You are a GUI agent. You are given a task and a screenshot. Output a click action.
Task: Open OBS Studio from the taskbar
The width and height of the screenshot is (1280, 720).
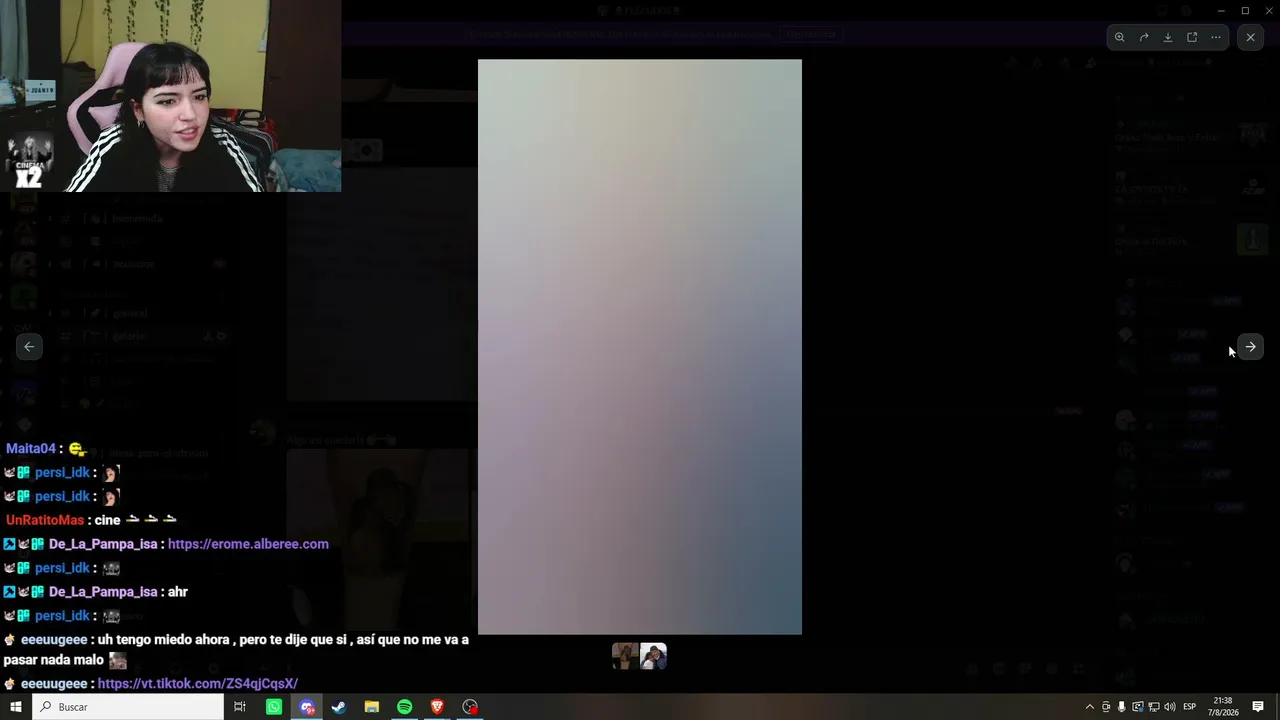coord(470,707)
